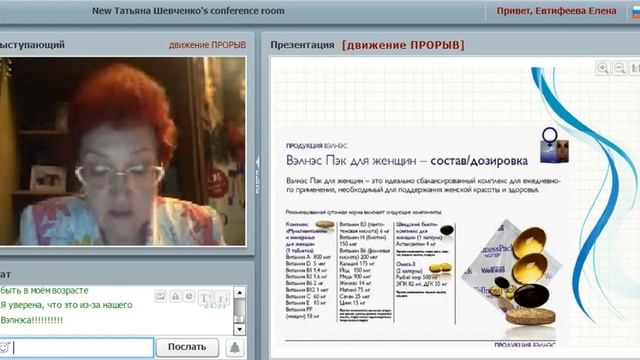The image size is (640, 360).
Task: Focus the chat message input field
Action: coord(77,348)
